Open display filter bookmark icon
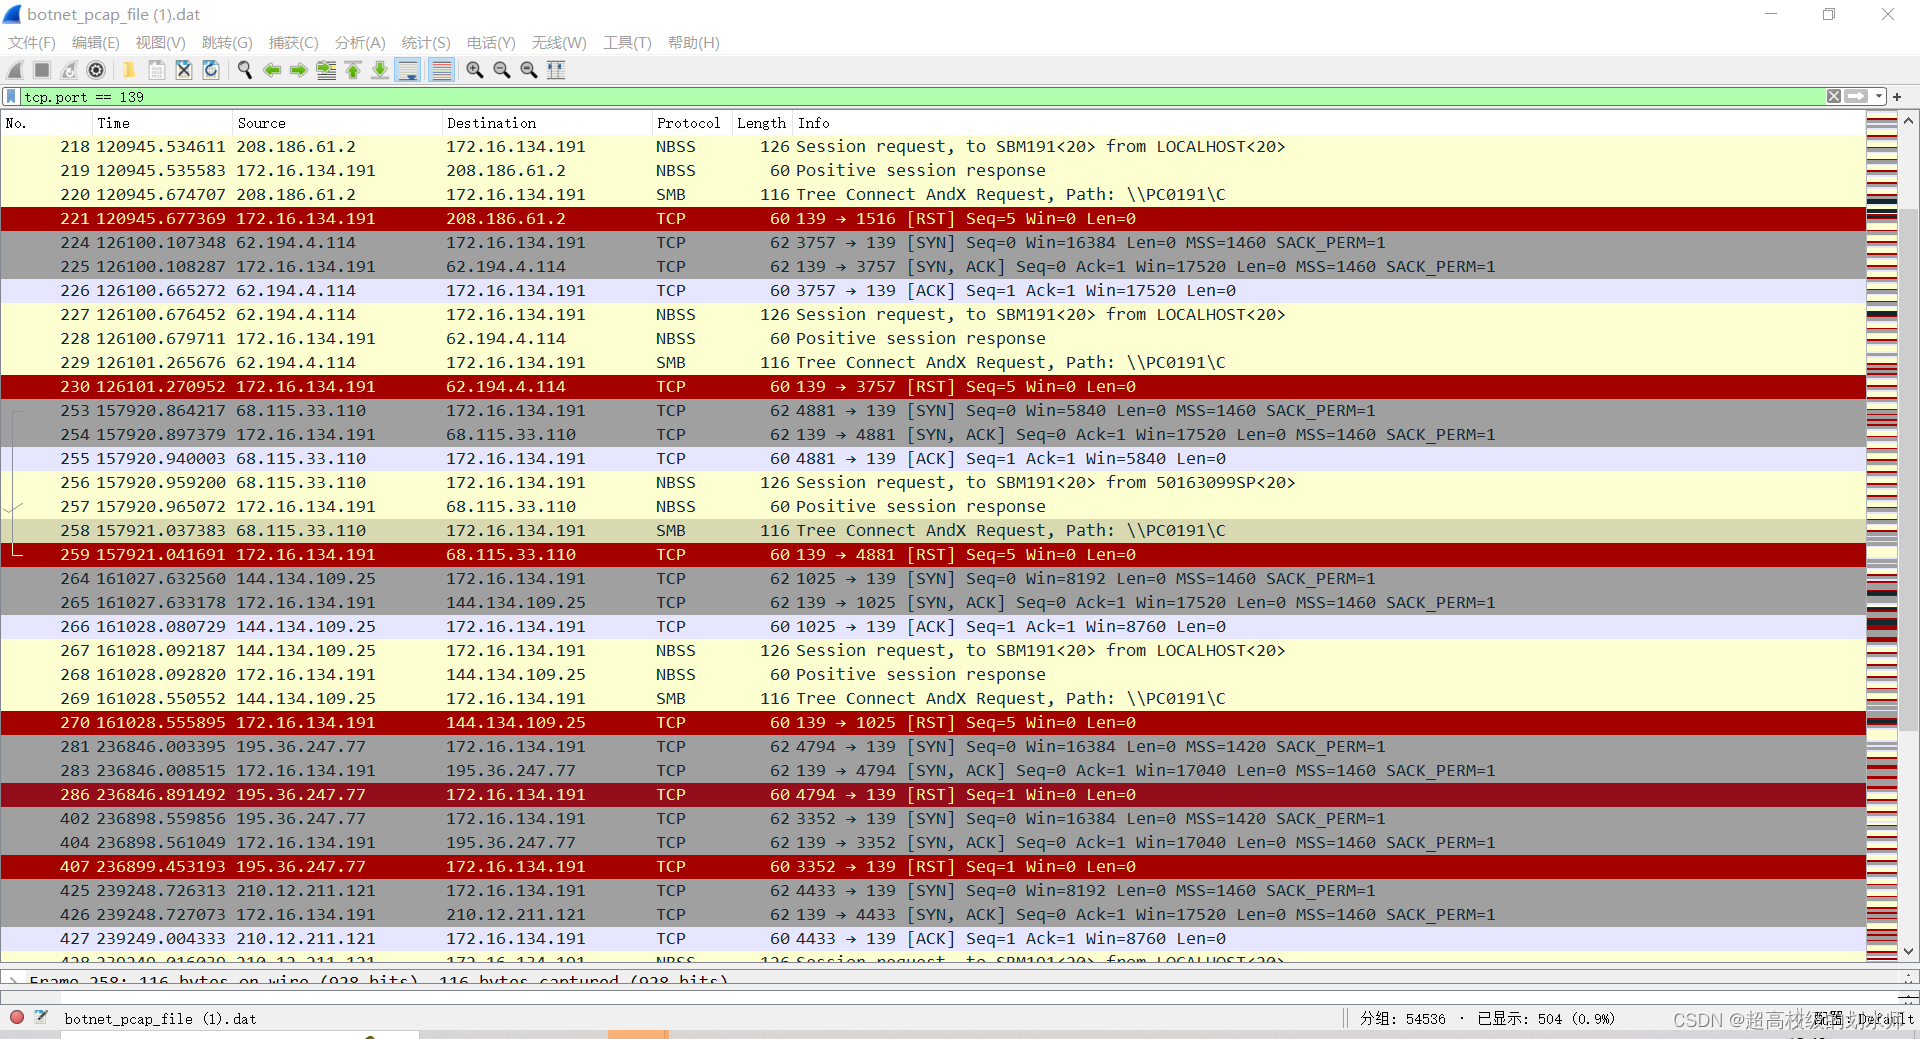Screen dimensions: 1920x1039 11,97
